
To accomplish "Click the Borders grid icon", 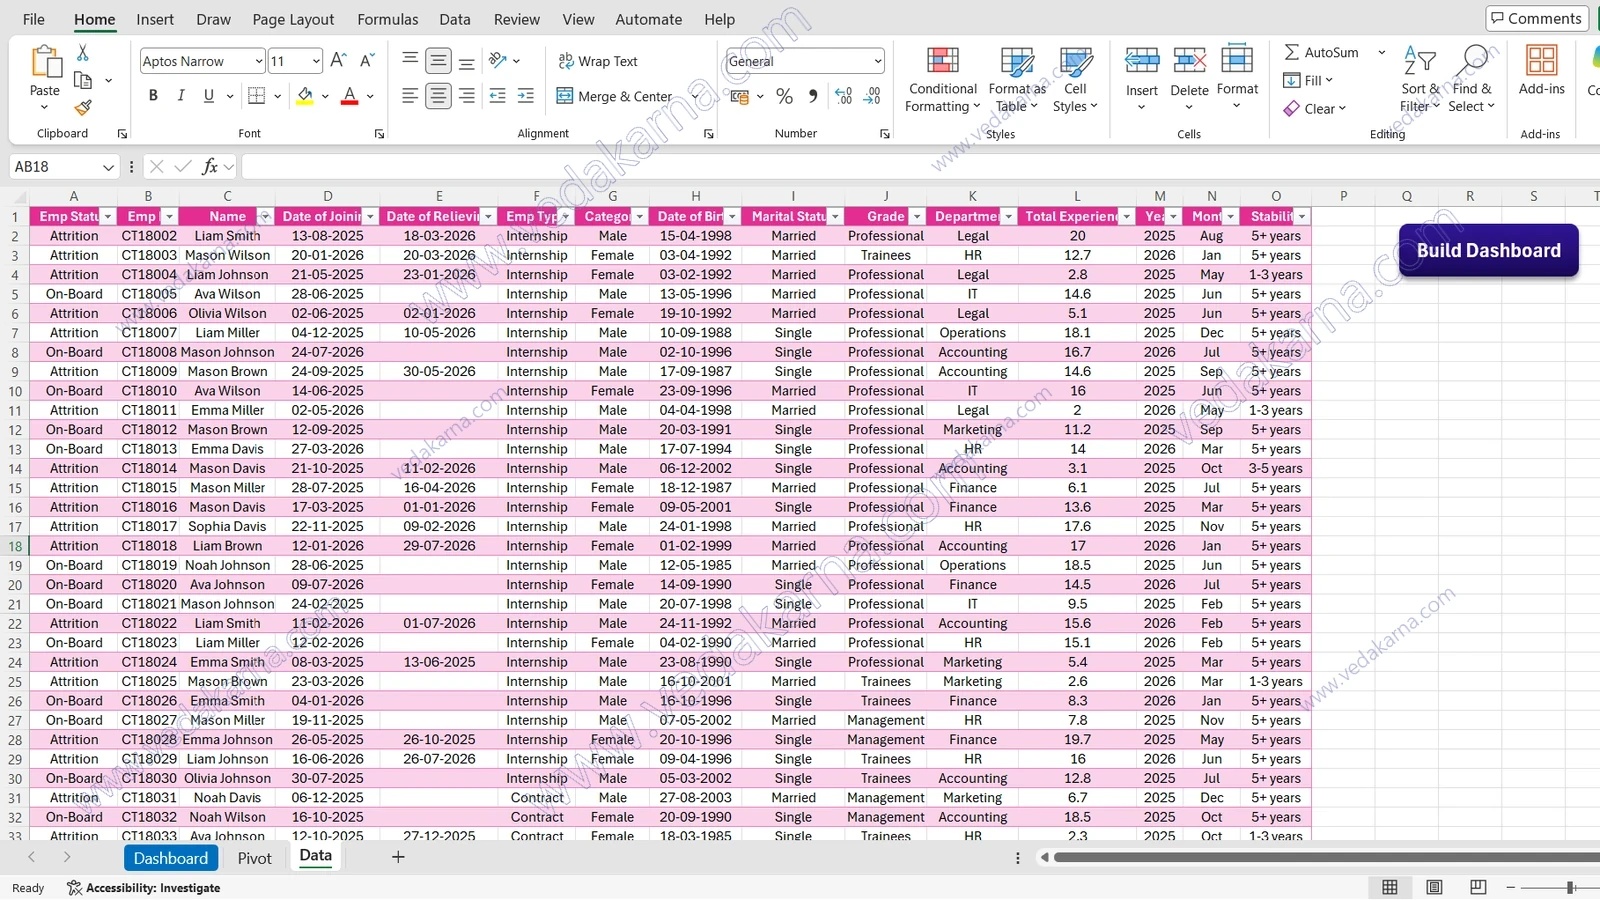I will pos(257,96).
